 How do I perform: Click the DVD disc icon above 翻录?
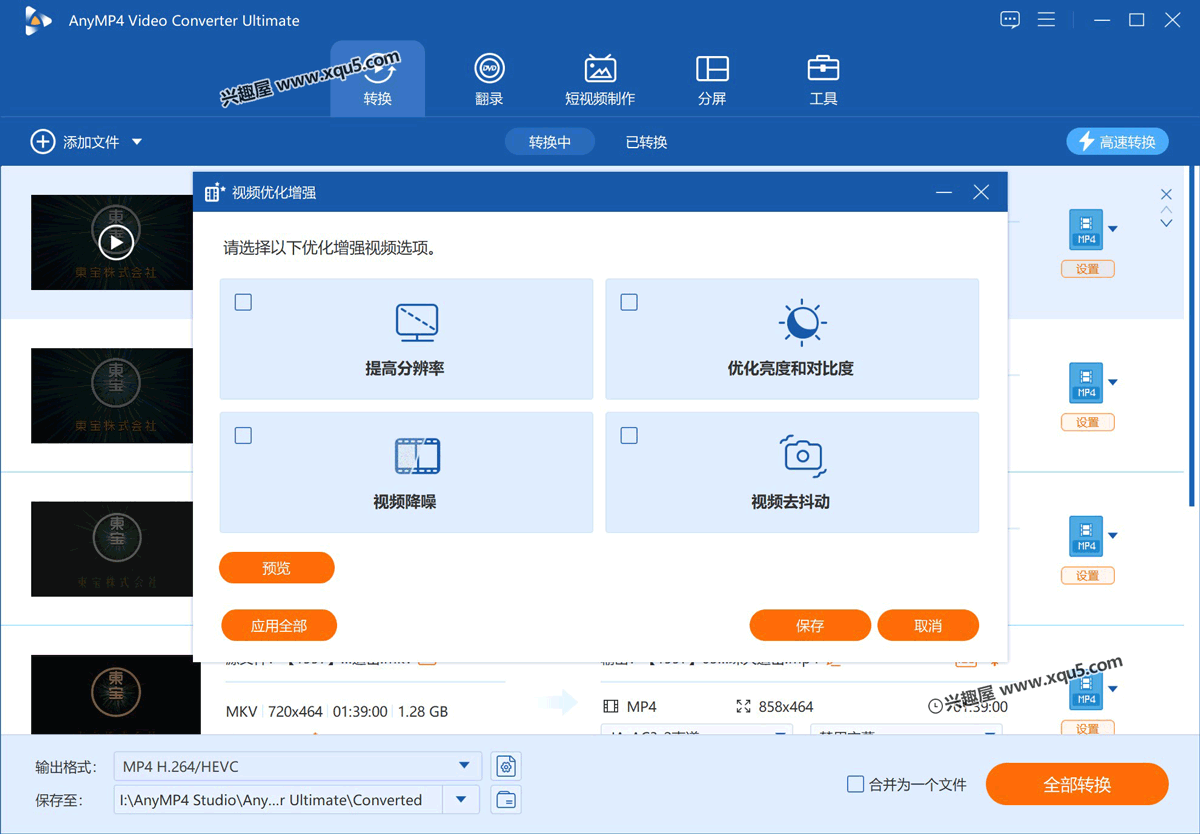click(x=489, y=68)
